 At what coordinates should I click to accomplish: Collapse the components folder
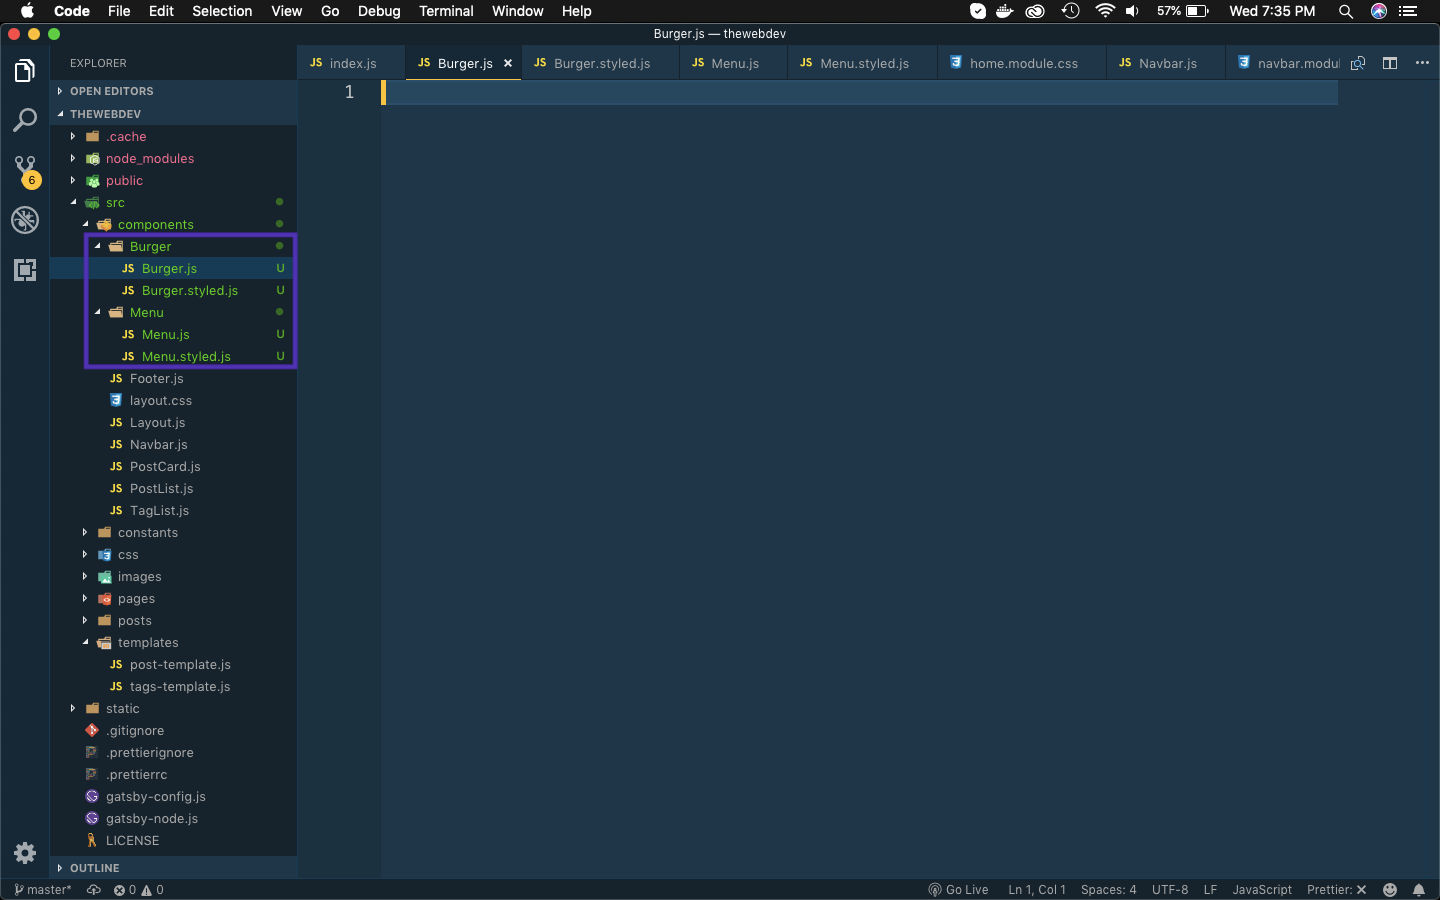[173, 224]
